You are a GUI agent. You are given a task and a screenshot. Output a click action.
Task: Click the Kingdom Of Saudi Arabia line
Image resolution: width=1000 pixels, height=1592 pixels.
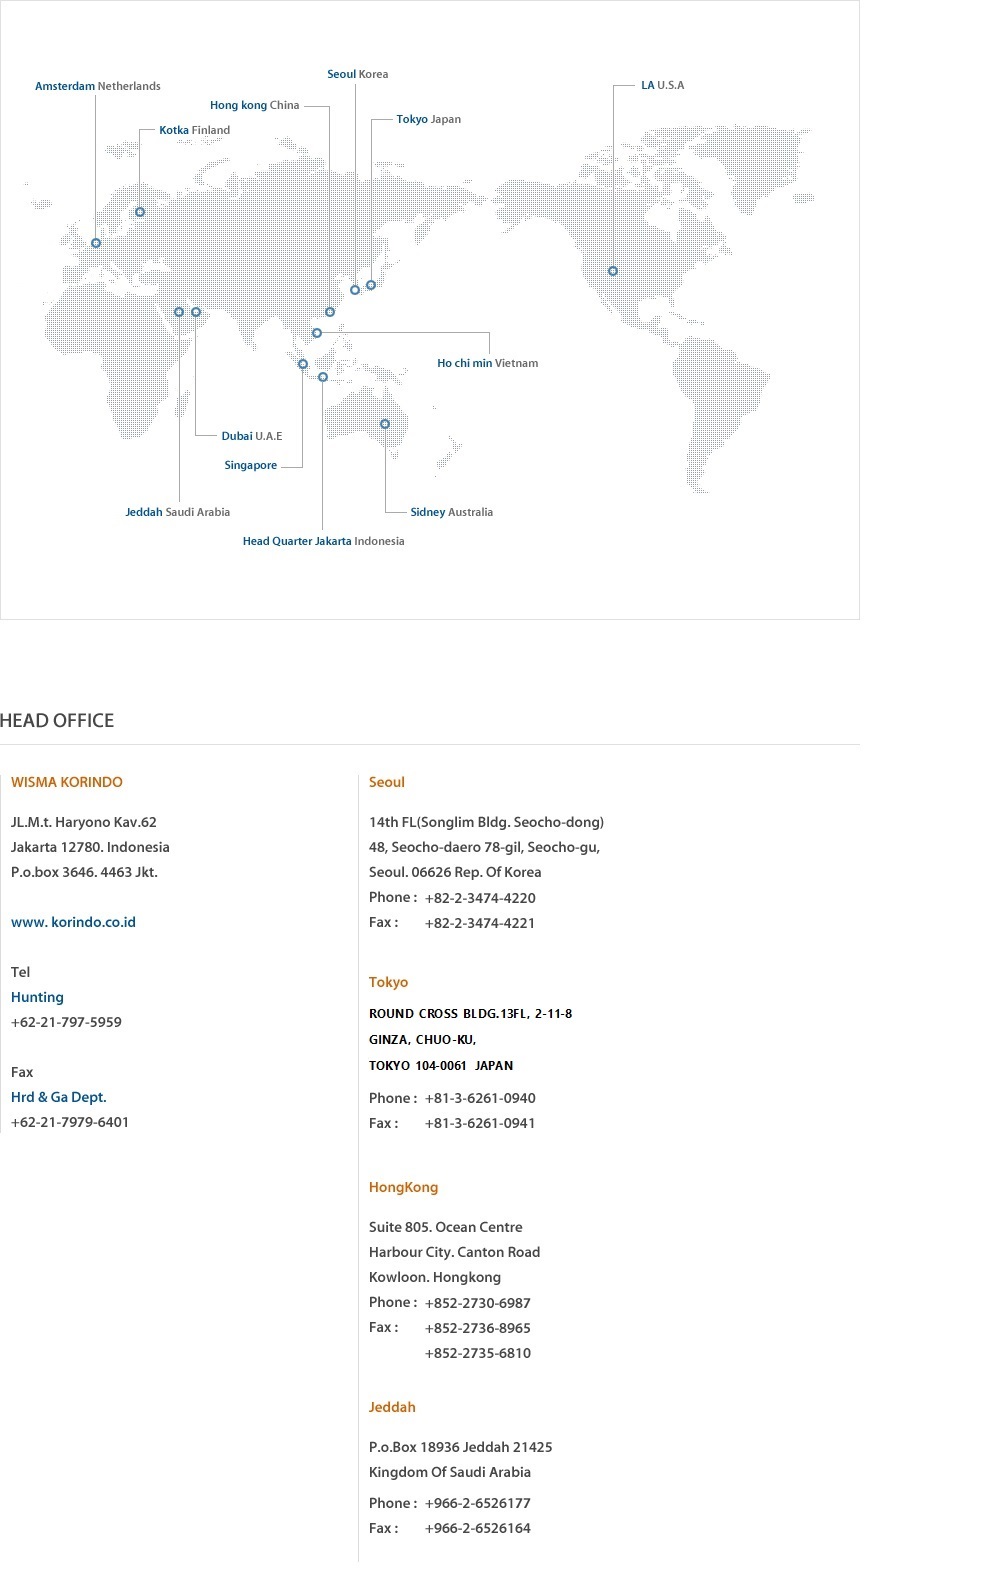[450, 1472]
